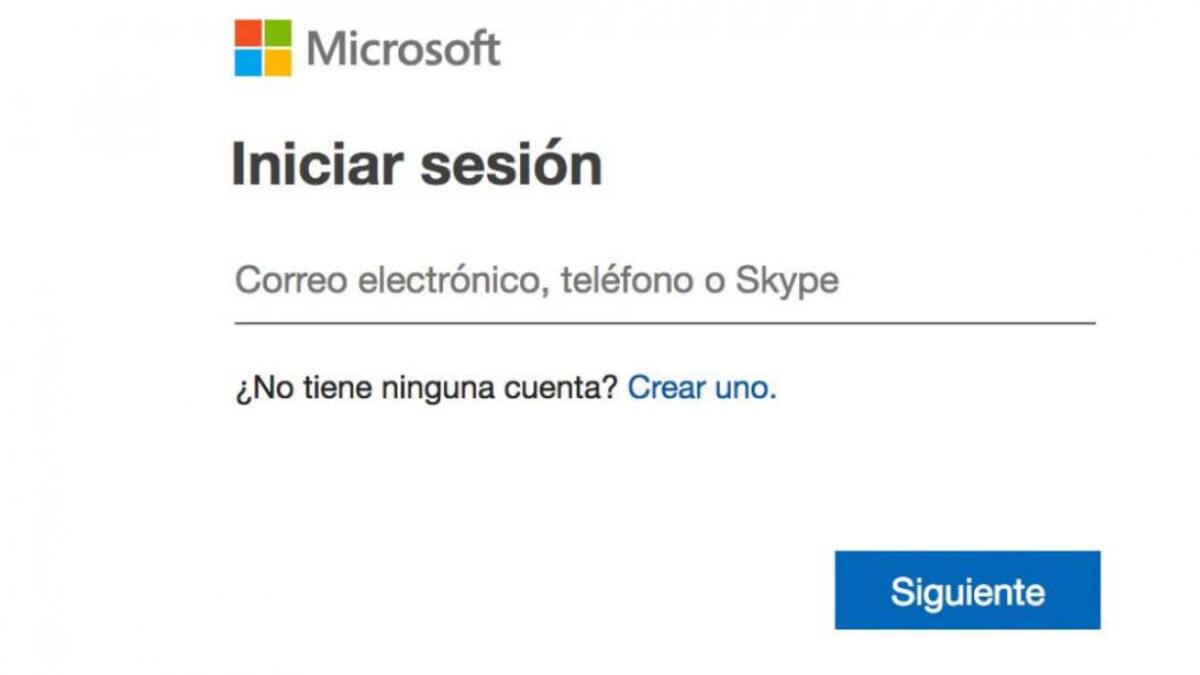Viewport: 1200px width, 675px height.
Task: Click the 'Iniciar sesión' heading
Action: pyautogui.click(x=418, y=160)
